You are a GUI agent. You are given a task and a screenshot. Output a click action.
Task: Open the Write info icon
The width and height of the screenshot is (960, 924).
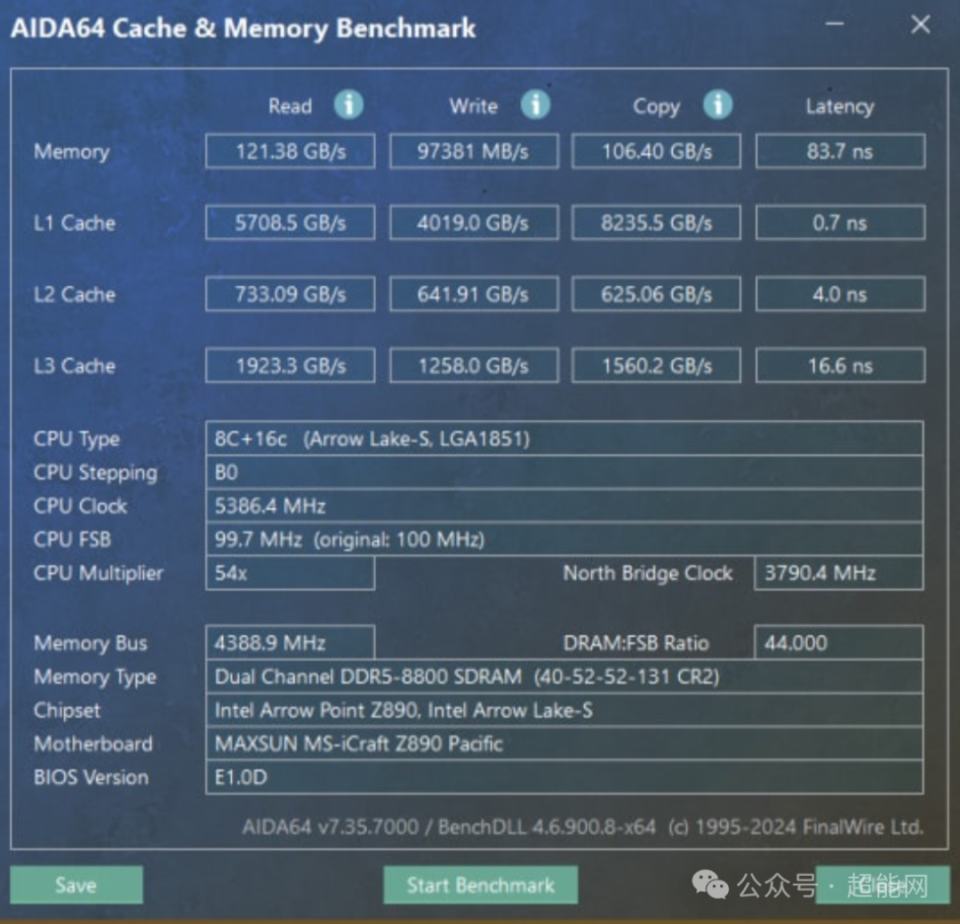tap(535, 105)
